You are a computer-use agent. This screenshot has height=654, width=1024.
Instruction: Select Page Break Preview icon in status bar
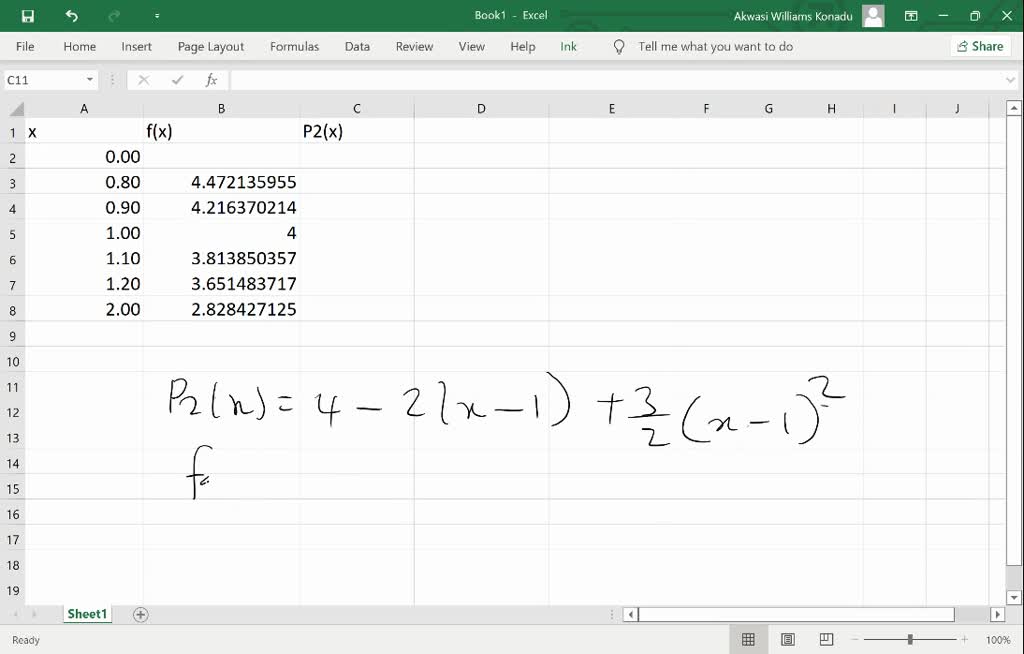point(824,639)
